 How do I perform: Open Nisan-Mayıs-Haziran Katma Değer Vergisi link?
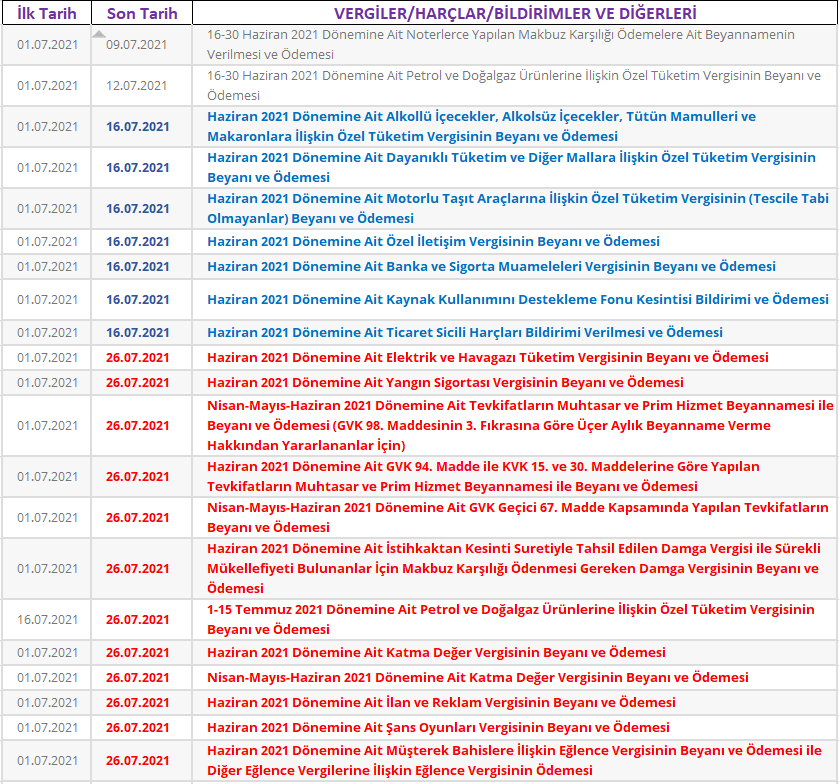pyautogui.click(x=477, y=678)
